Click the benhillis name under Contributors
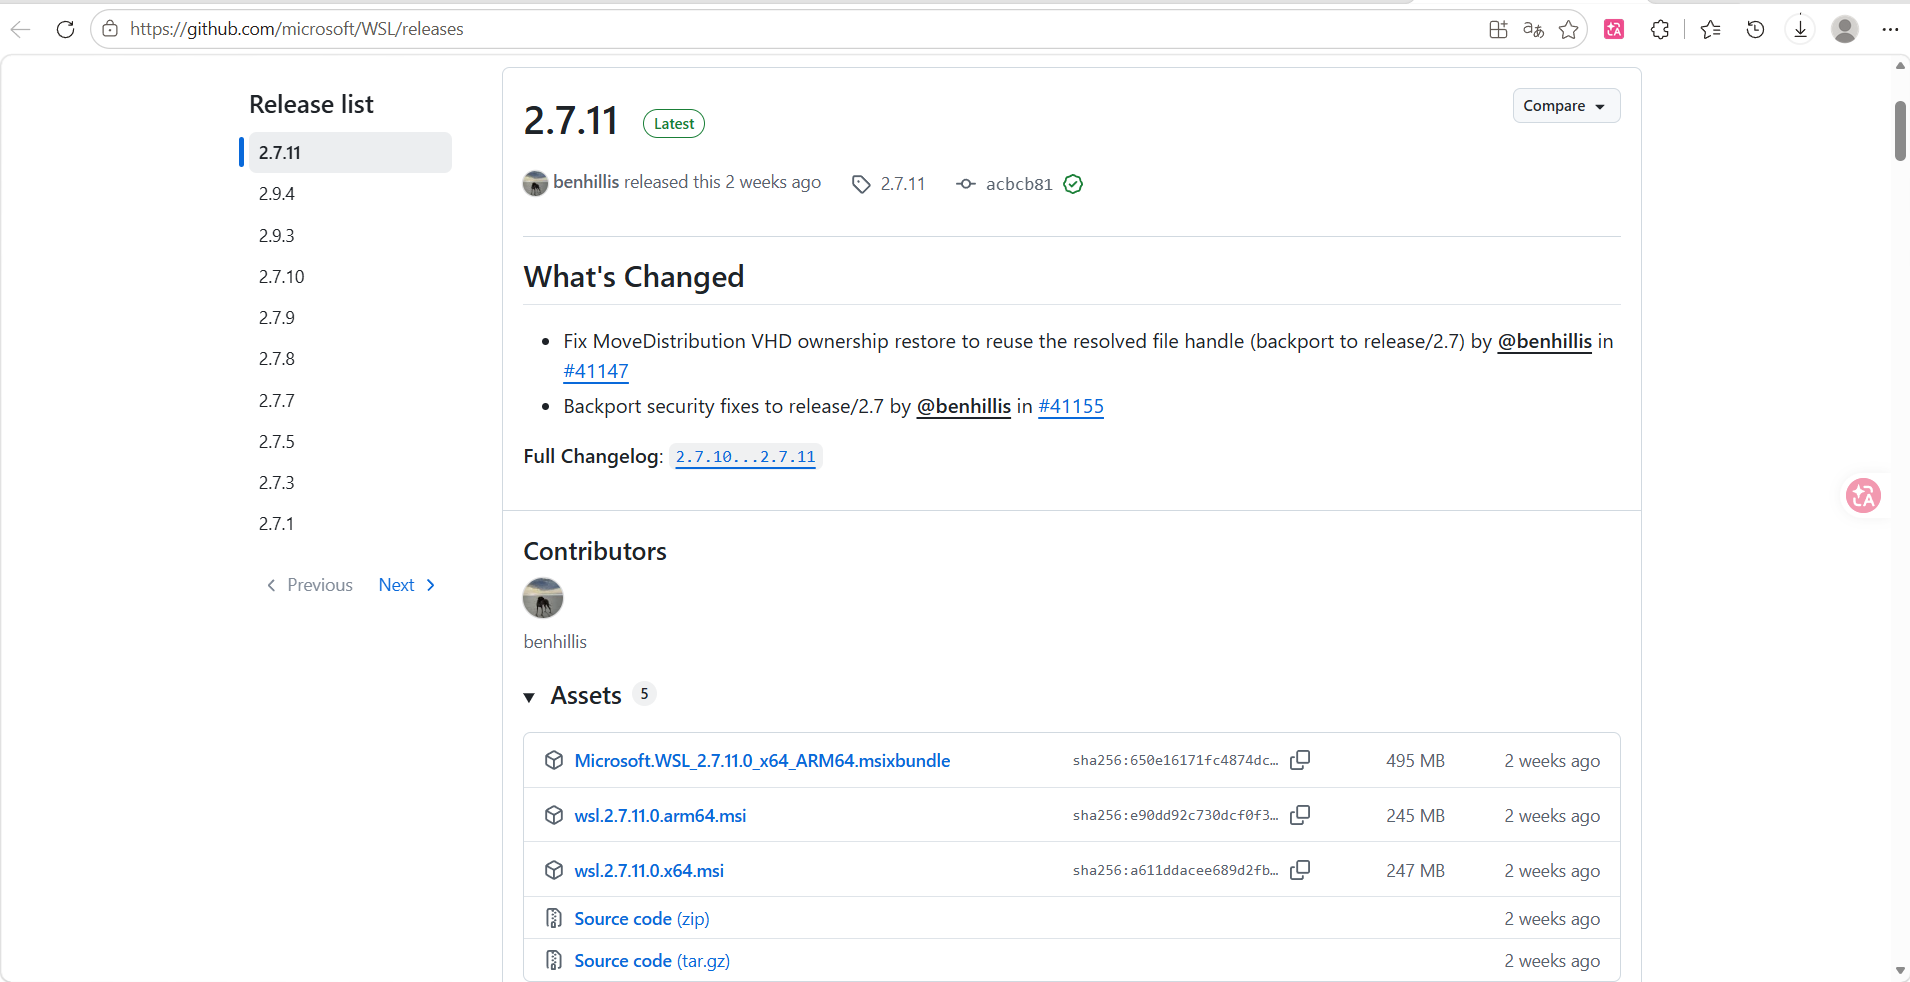Image resolution: width=1910 pixels, height=982 pixels. click(x=555, y=642)
